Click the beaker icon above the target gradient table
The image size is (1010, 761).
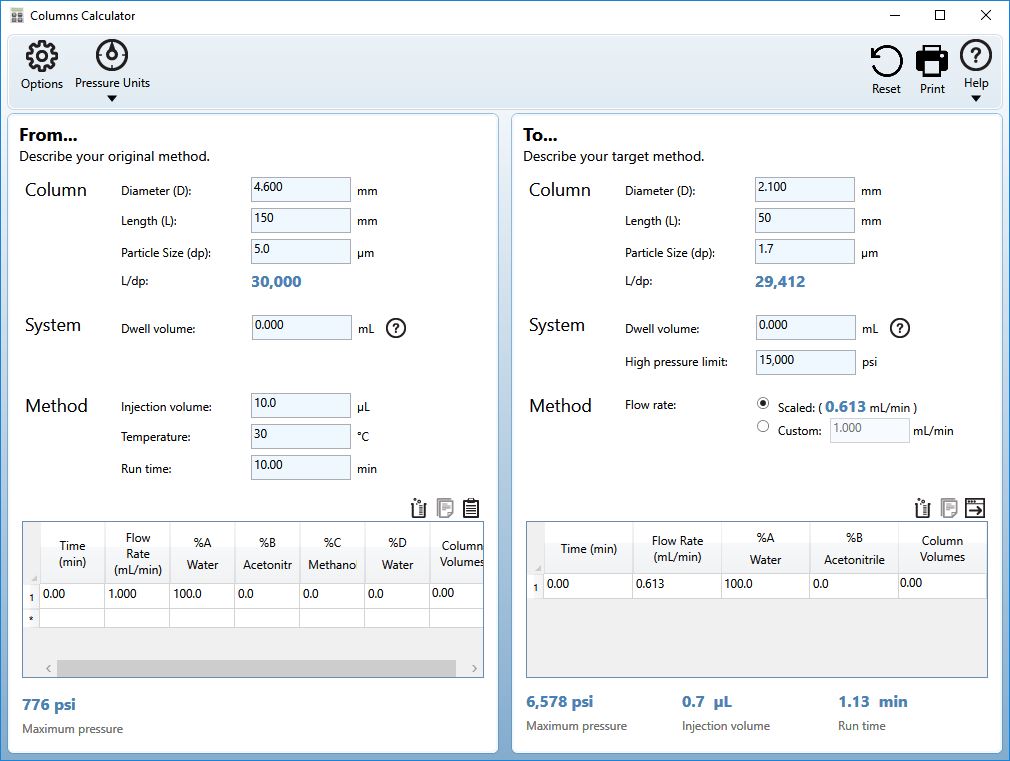pos(921,508)
